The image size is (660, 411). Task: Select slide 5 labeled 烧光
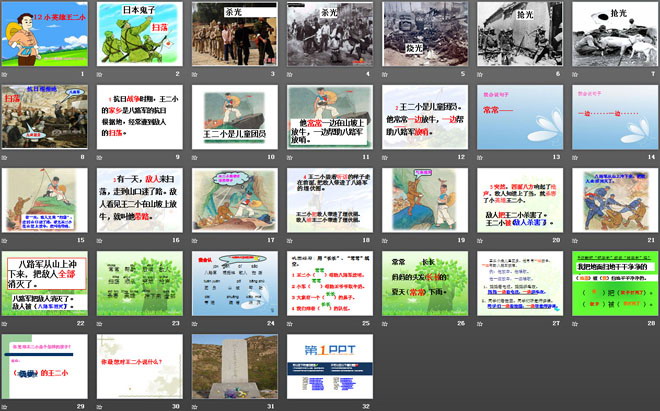point(425,34)
